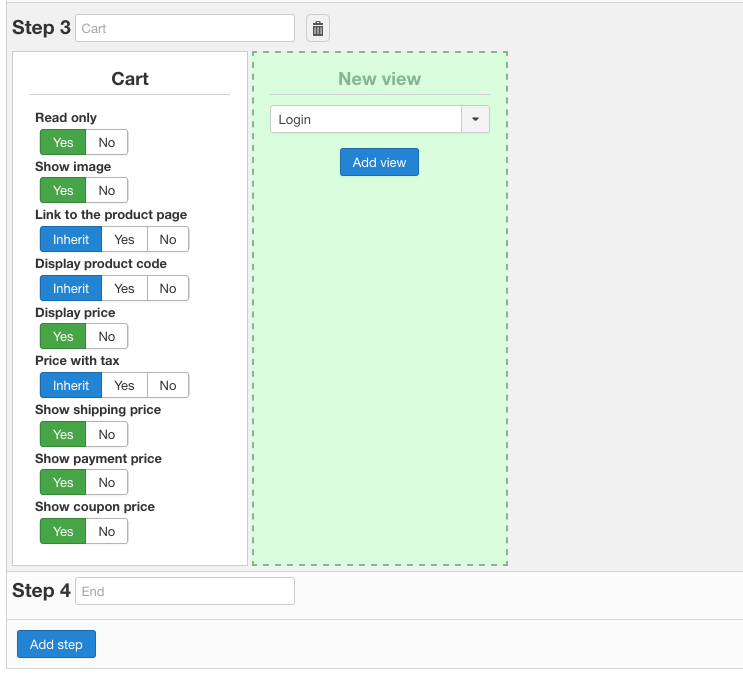Enable Display price with Yes

pyautogui.click(x=63, y=336)
